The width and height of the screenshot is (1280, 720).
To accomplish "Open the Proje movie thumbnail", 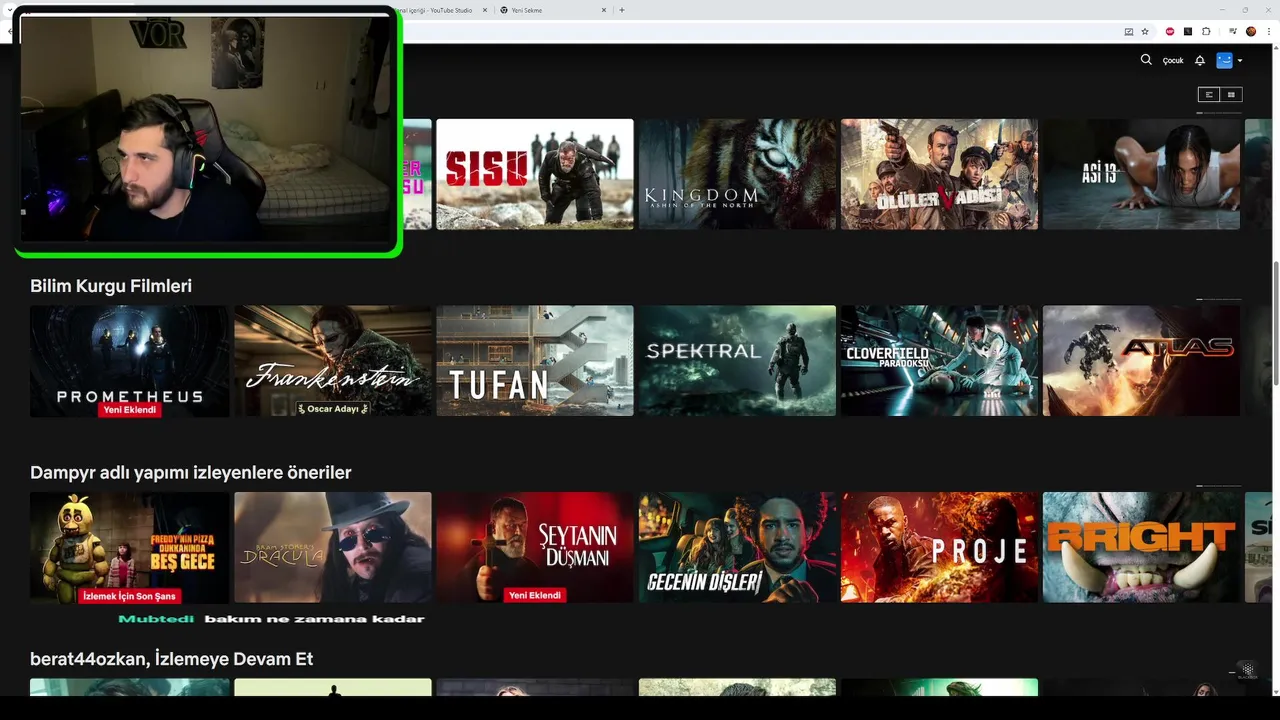I will [x=939, y=547].
